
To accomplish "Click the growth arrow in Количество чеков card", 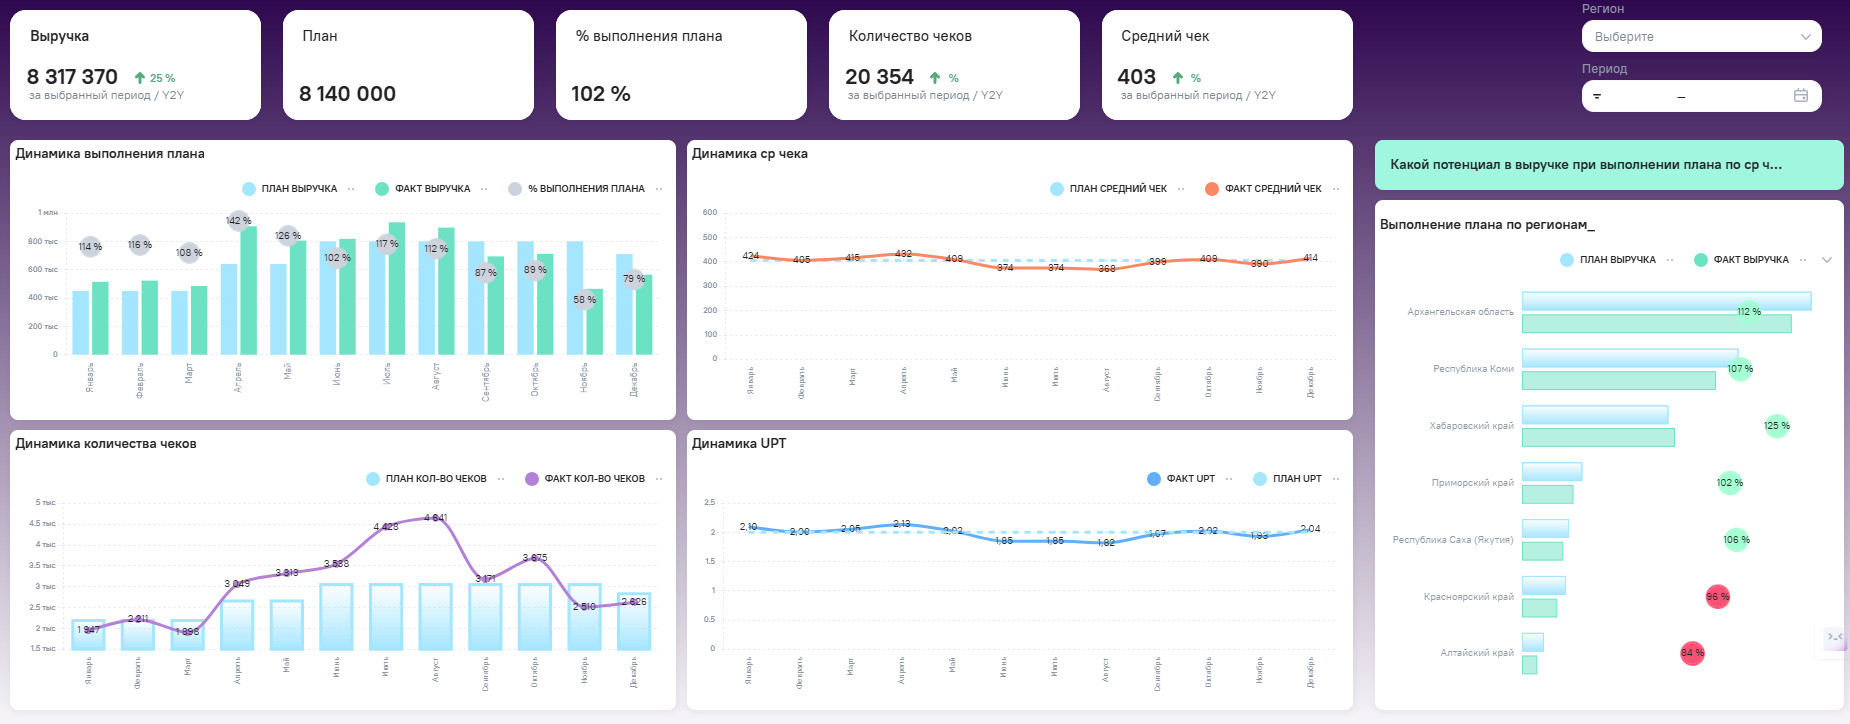I will click(935, 78).
